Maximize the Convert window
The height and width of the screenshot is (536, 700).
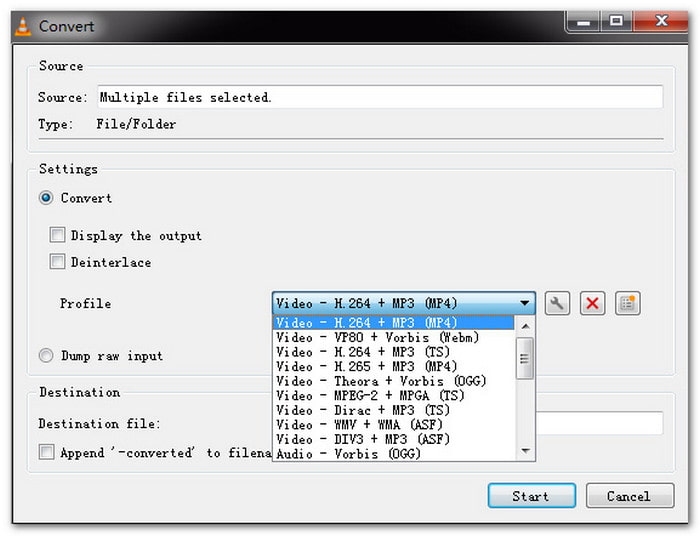coord(616,21)
